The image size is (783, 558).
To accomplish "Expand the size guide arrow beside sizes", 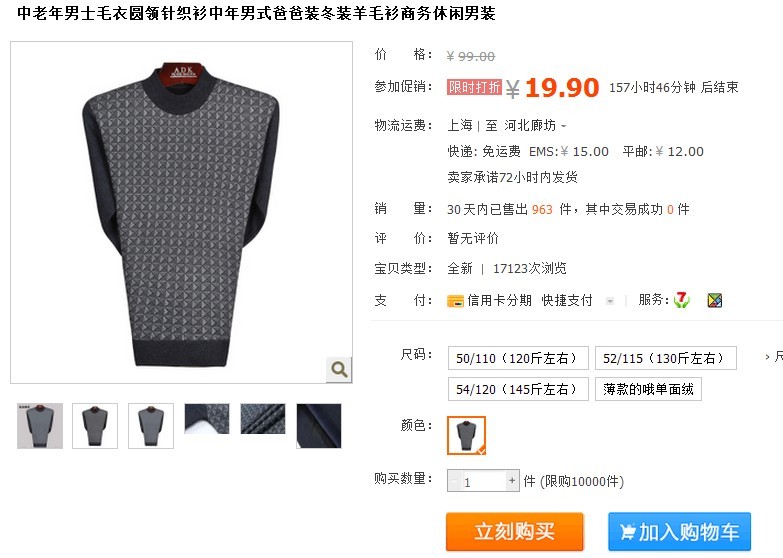I will point(768,357).
